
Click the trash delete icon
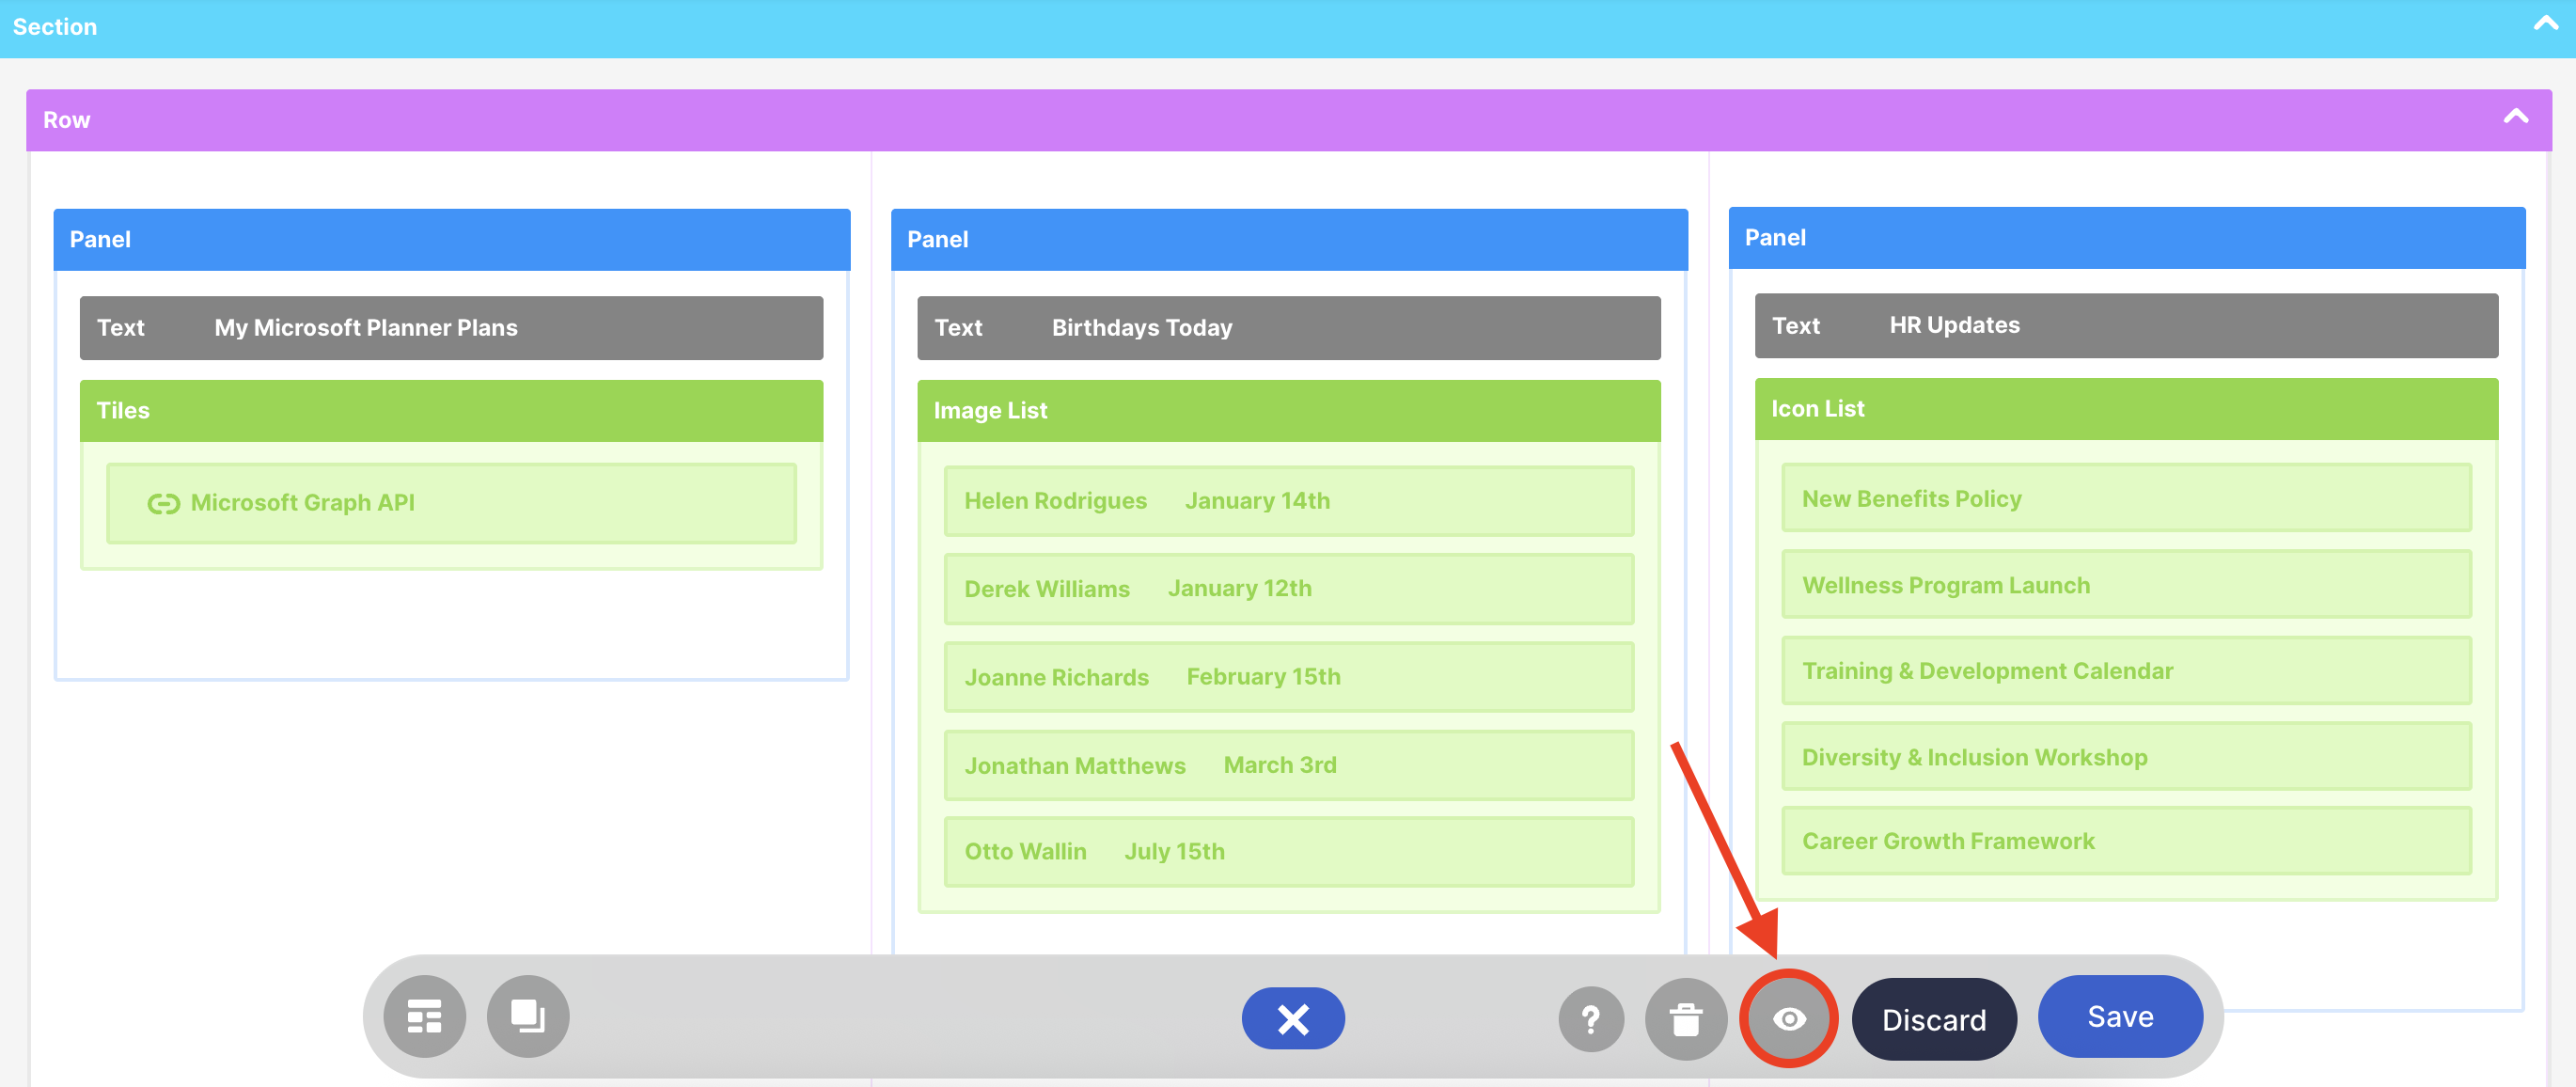click(1685, 1018)
